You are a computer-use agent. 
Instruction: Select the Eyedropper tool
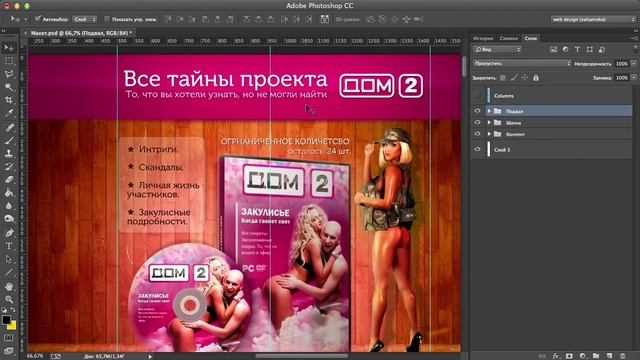9,113
